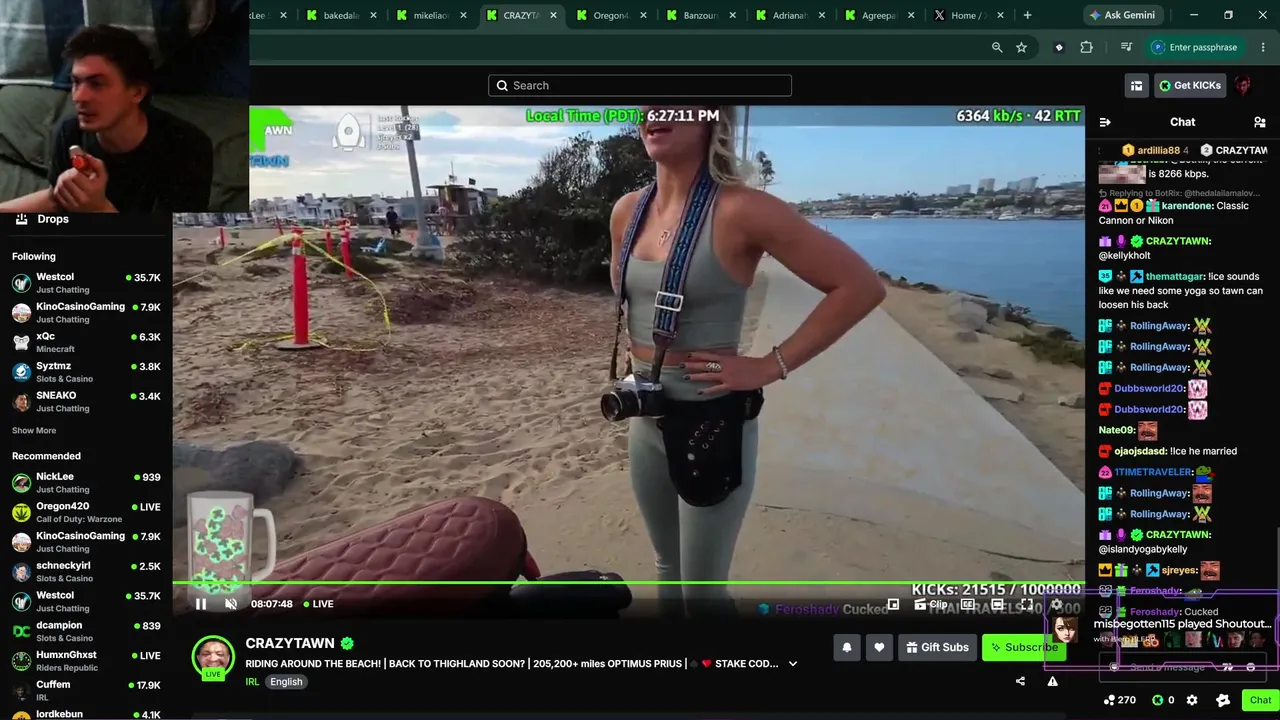Open Chrome Extensions puzzle icon

click(1087, 47)
